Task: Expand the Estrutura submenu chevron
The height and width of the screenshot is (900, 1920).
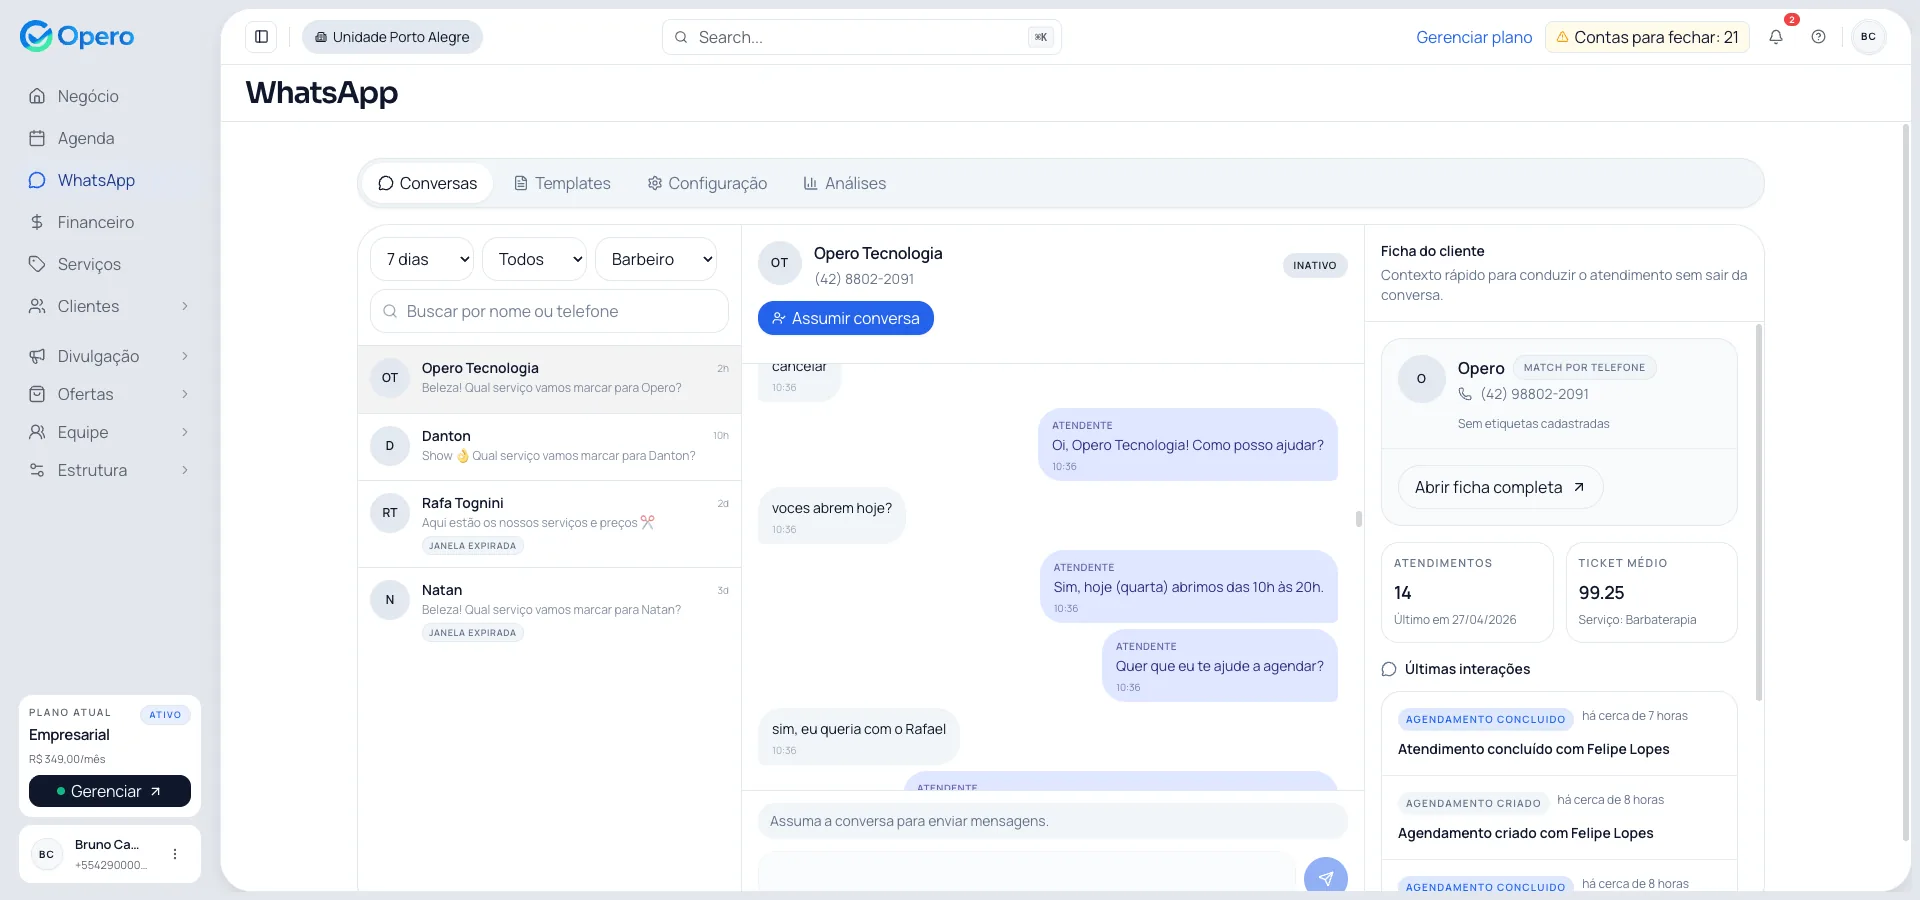Action: click(185, 470)
